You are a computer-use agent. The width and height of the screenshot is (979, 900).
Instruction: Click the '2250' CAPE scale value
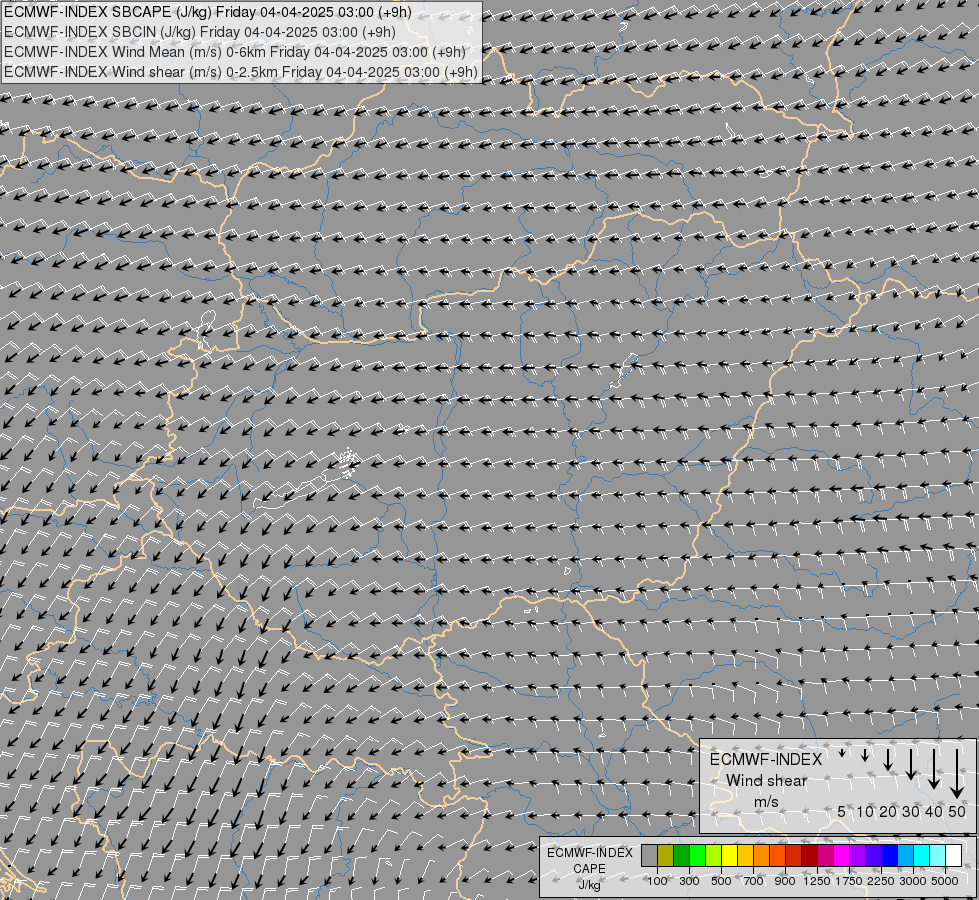[x=881, y=881]
